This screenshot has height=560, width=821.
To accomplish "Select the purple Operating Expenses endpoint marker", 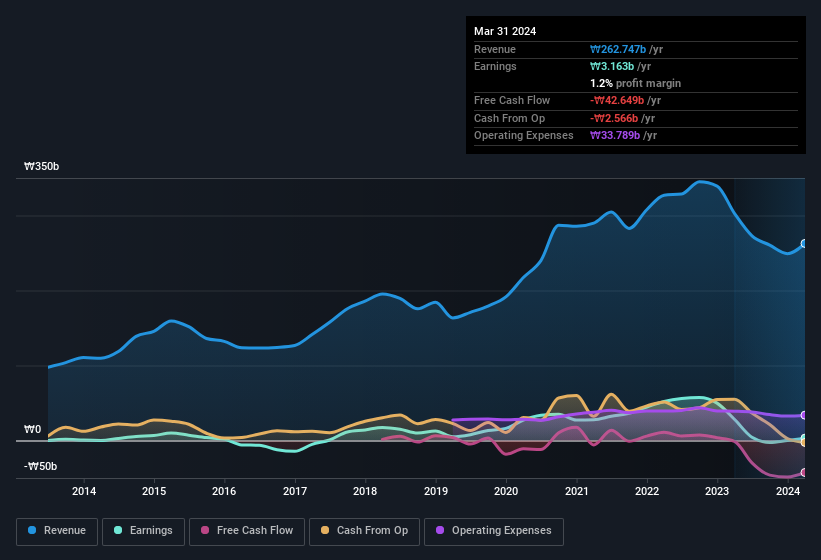I will pyautogui.click(x=803, y=415).
